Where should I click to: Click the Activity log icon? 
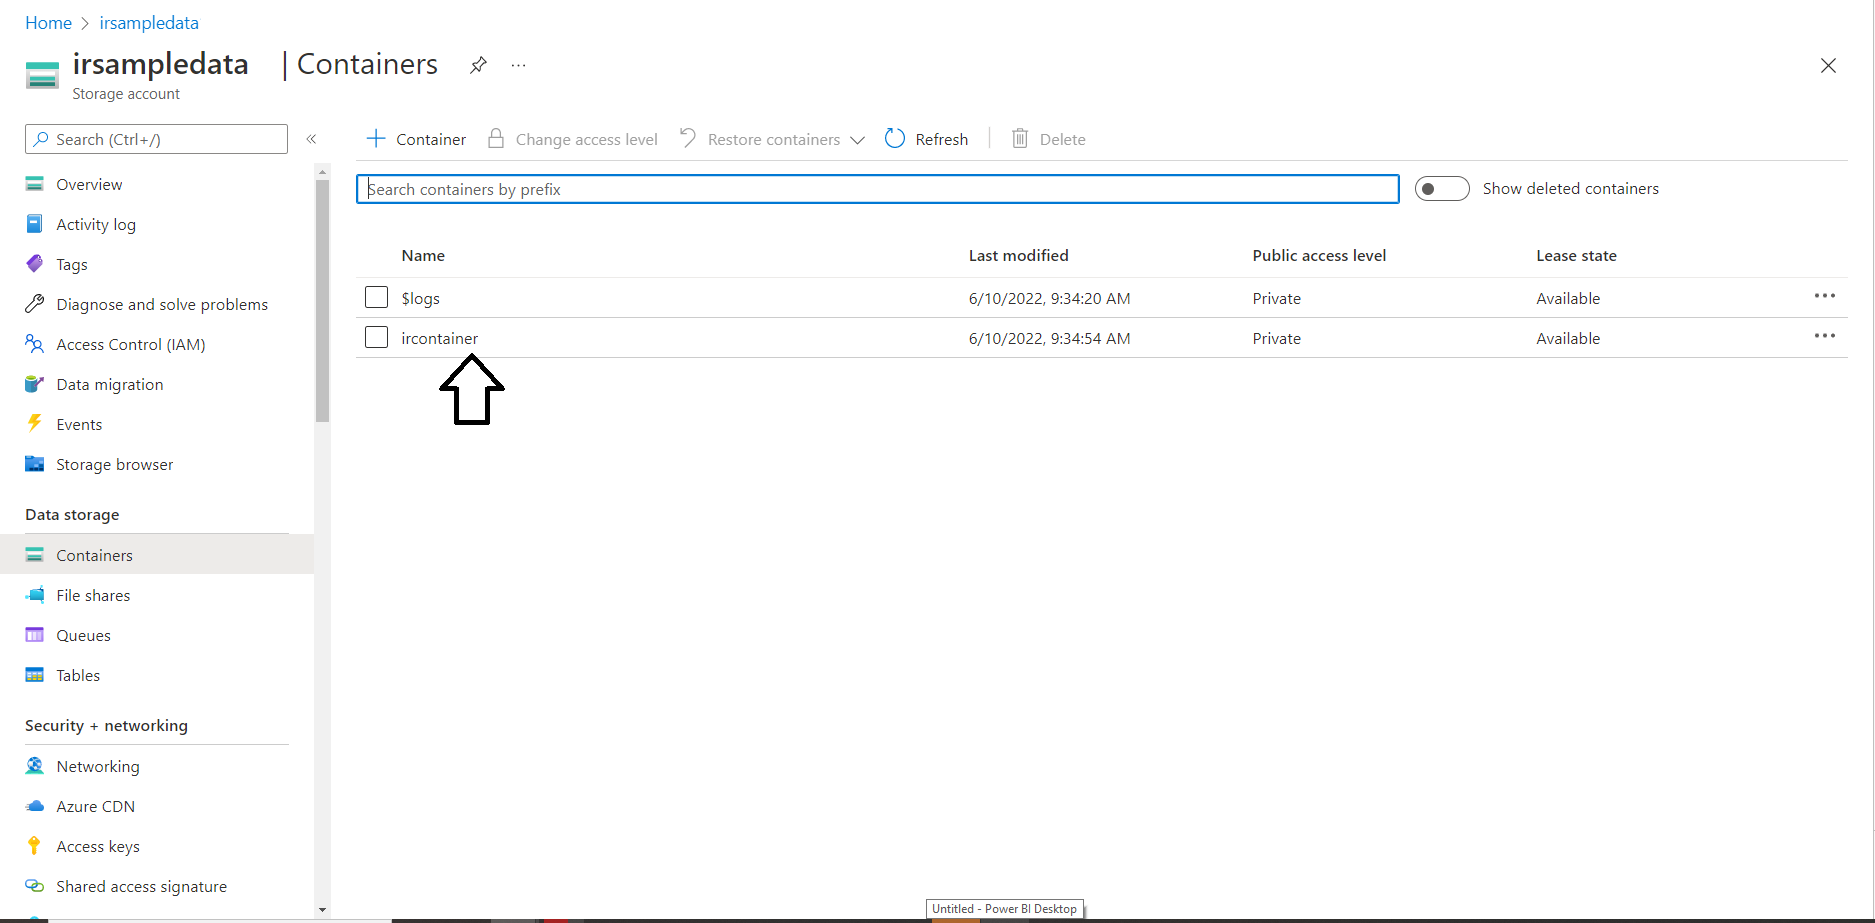pos(35,224)
